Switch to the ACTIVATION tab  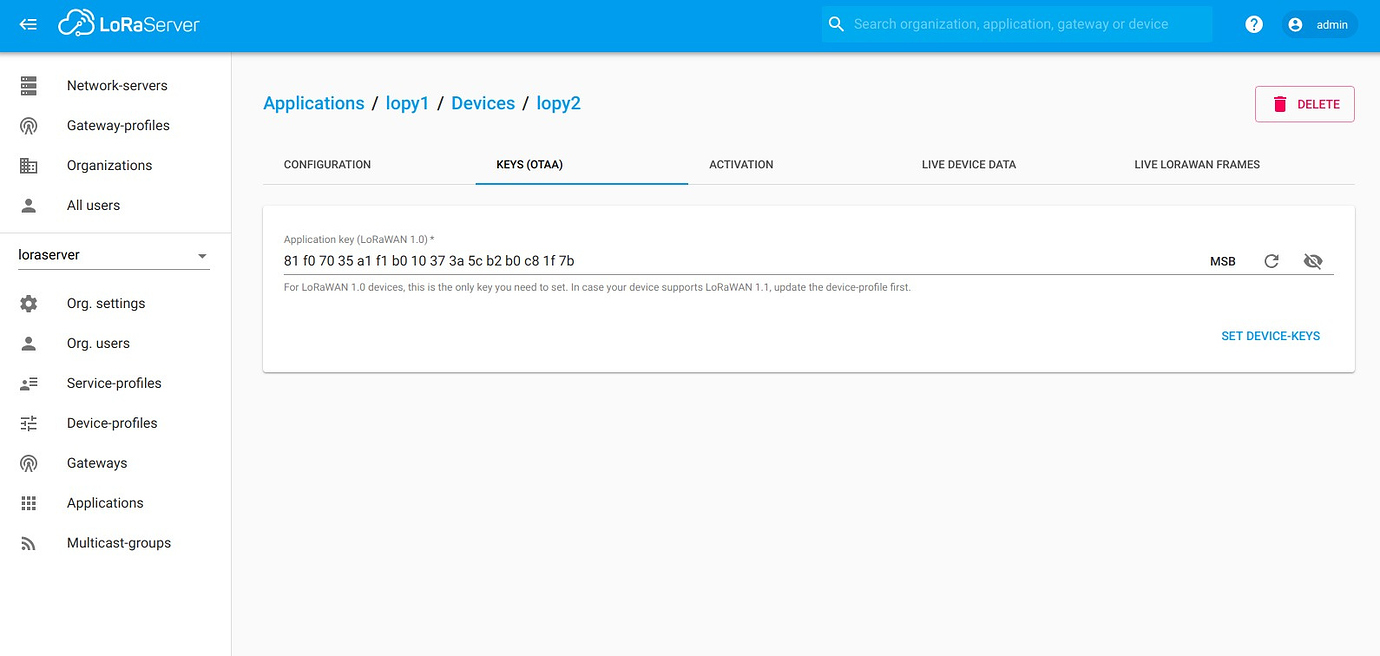(741, 164)
